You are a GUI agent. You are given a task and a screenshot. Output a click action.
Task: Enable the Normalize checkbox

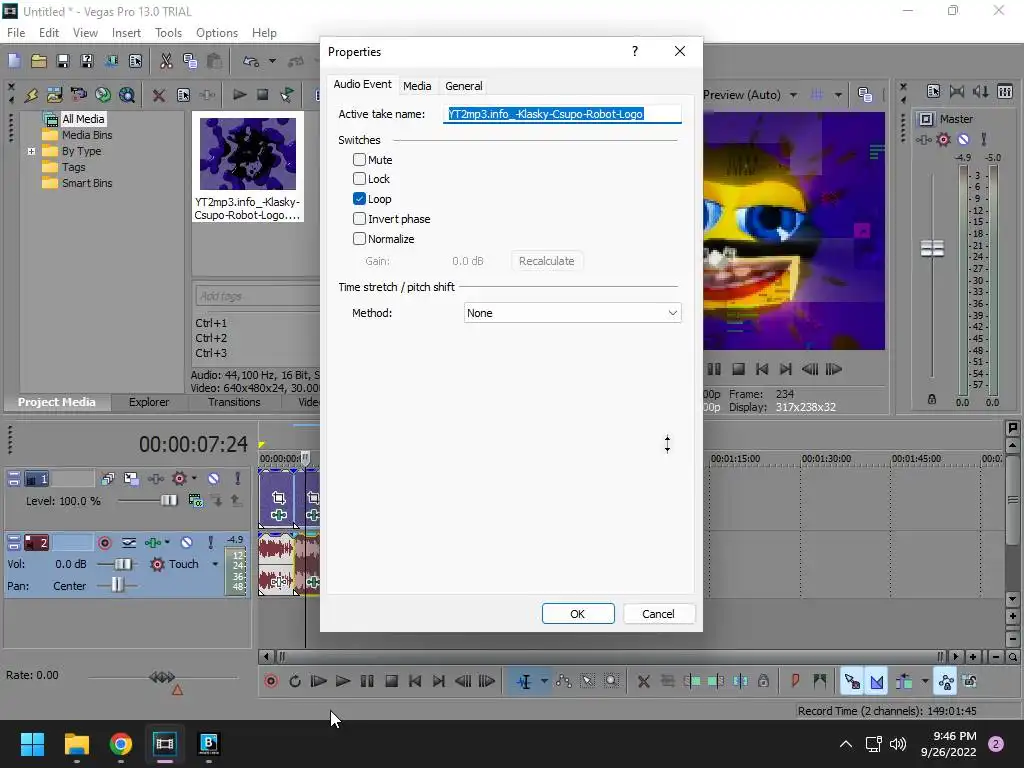pyautogui.click(x=359, y=238)
